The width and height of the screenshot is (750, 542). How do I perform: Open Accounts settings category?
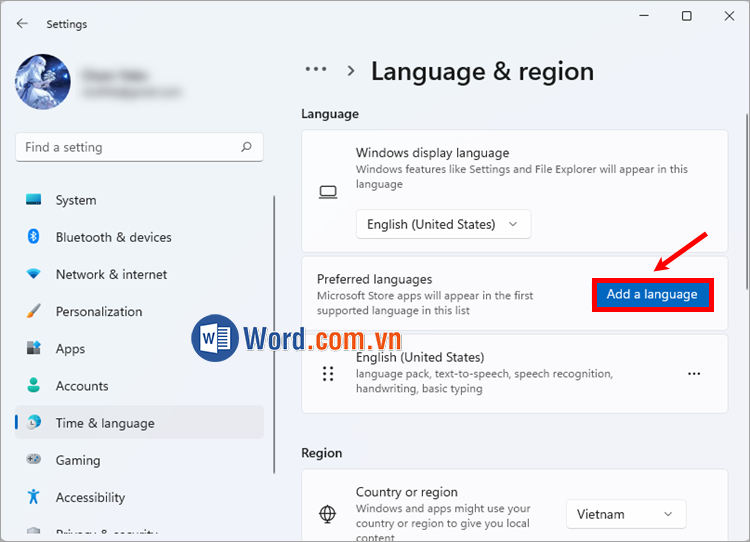point(139,386)
